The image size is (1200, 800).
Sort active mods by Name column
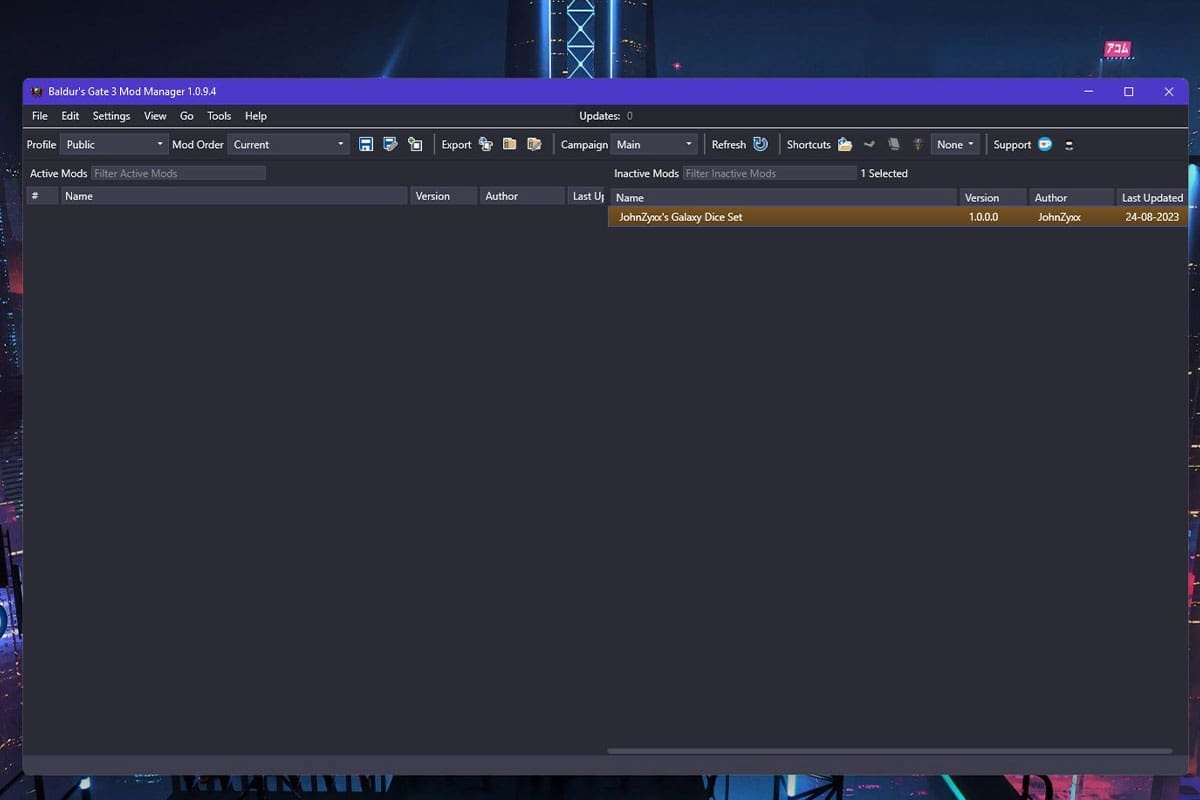coord(233,196)
